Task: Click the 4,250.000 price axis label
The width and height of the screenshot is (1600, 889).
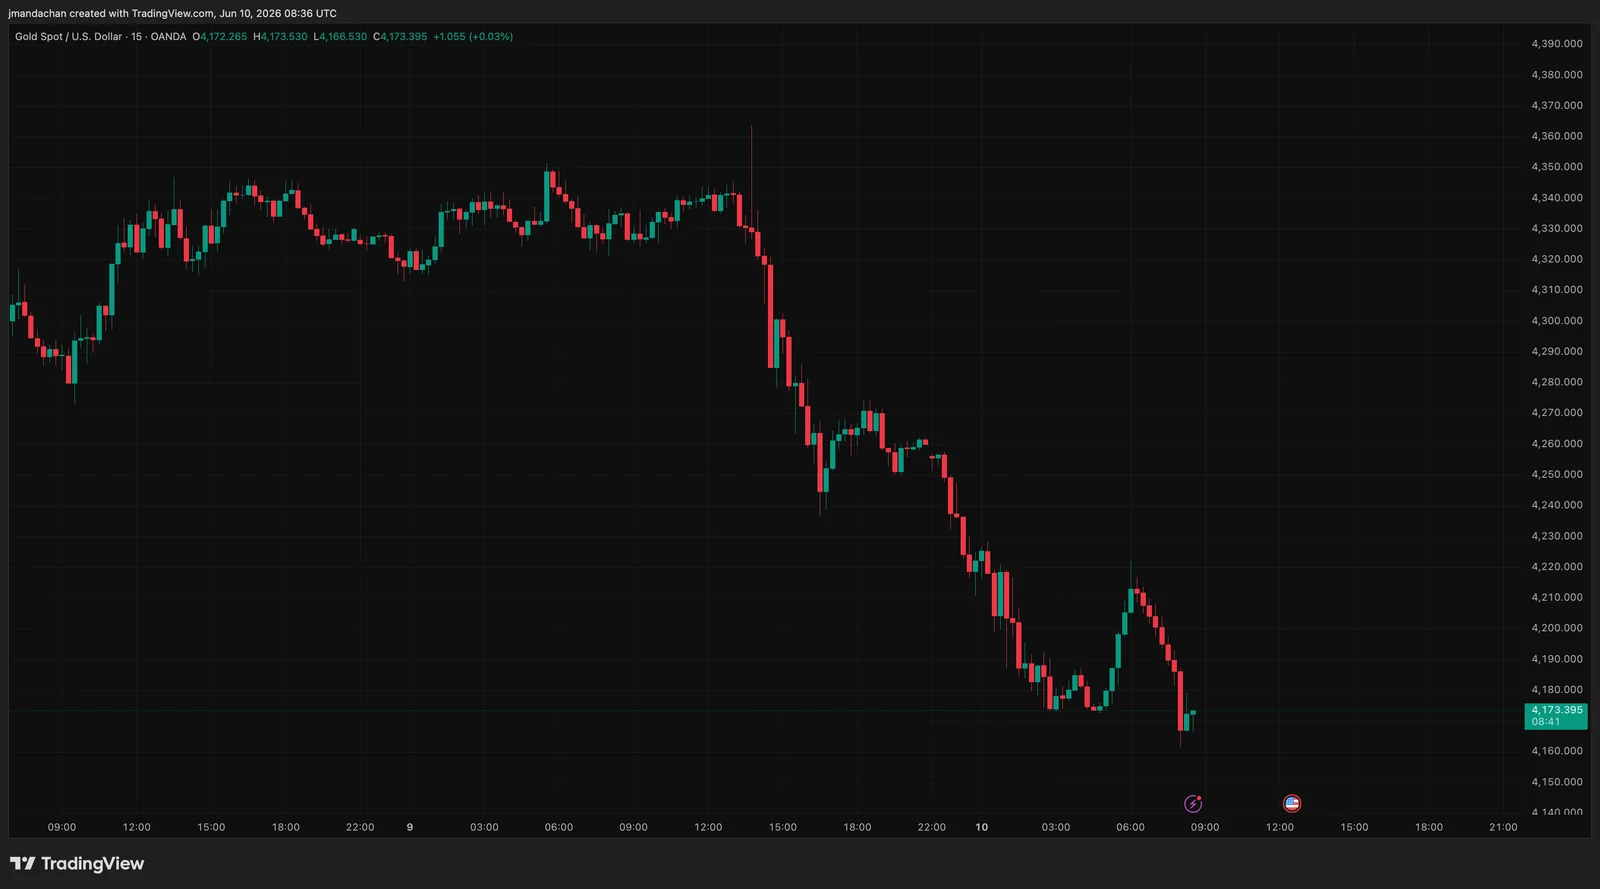Action: [x=1557, y=474]
